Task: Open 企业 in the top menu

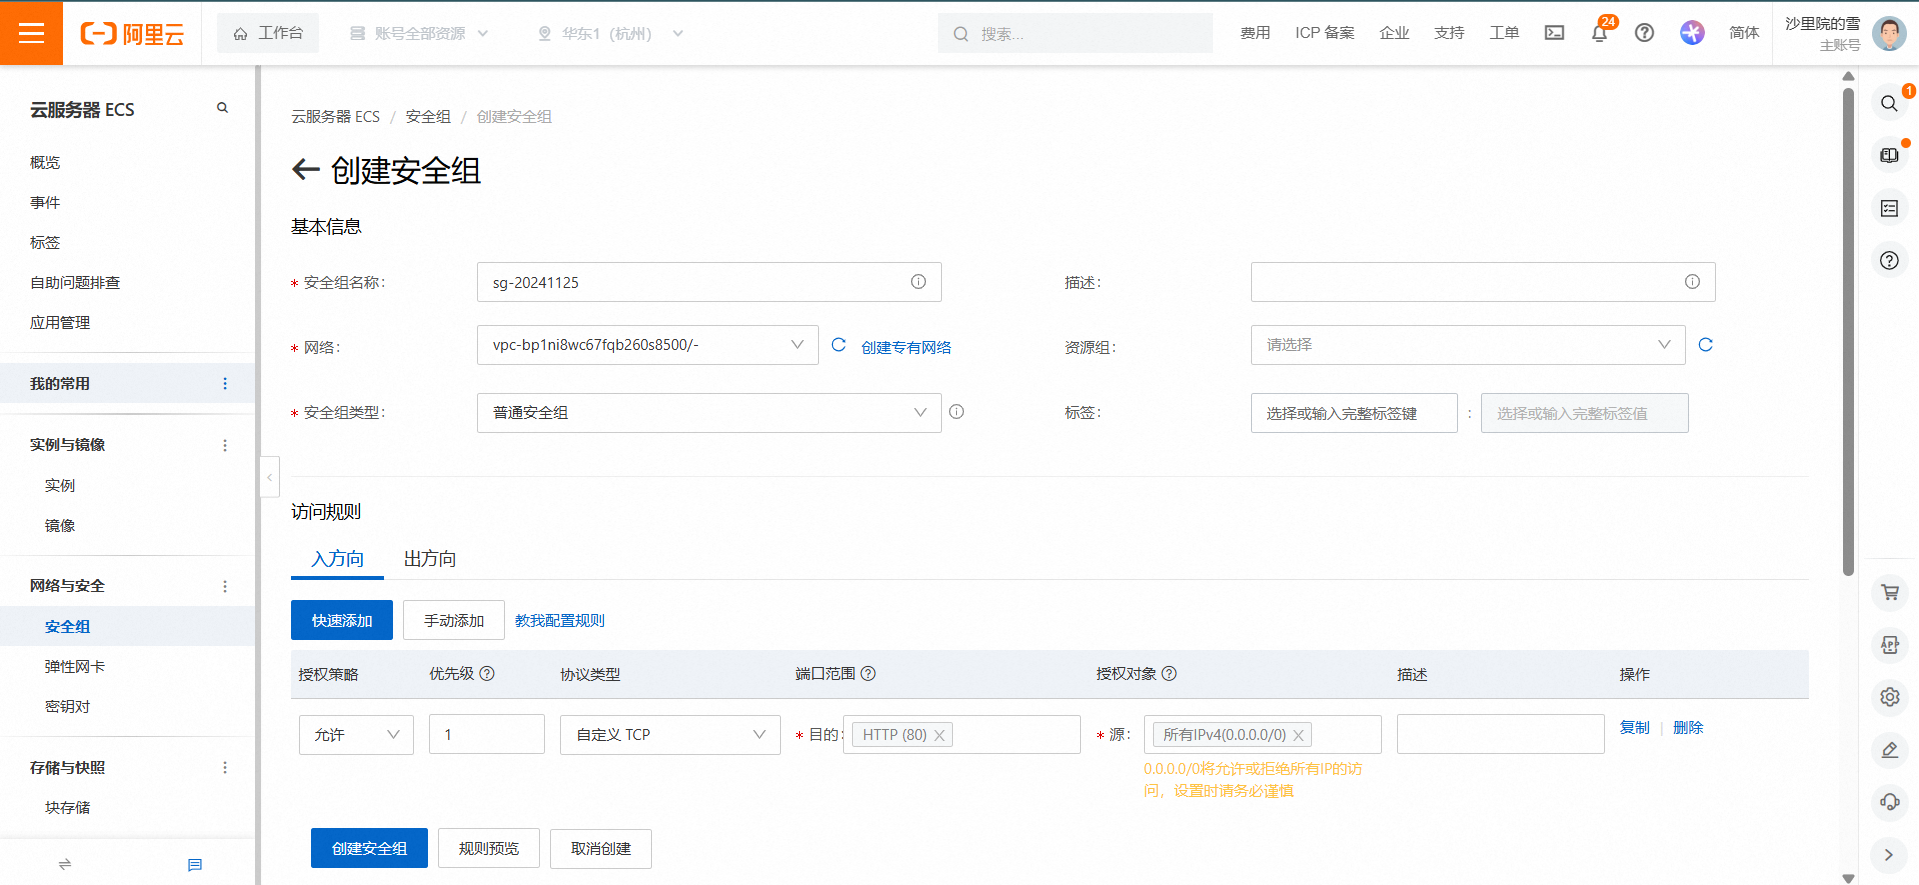Action: coord(1394,33)
